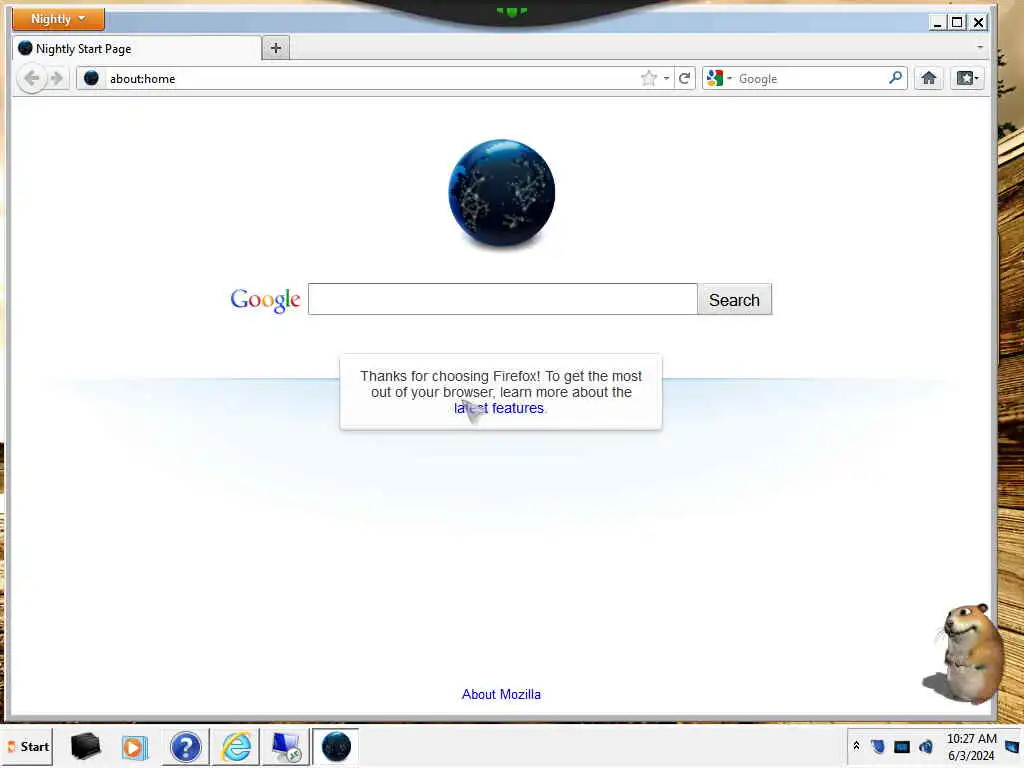The image size is (1024, 768).
Task: Click the blue monitor tray icon
Action: pos(902,746)
